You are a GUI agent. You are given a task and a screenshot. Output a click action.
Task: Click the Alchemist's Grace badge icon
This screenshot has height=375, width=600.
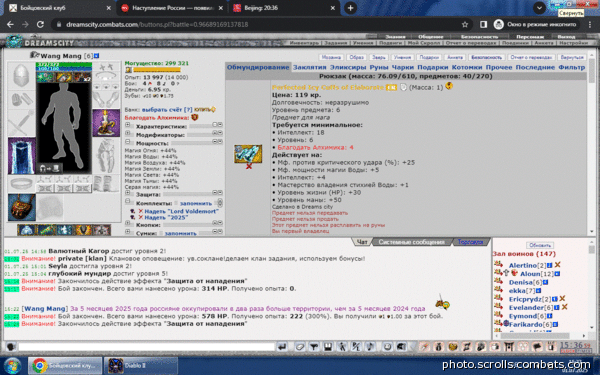click(x=195, y=117)
